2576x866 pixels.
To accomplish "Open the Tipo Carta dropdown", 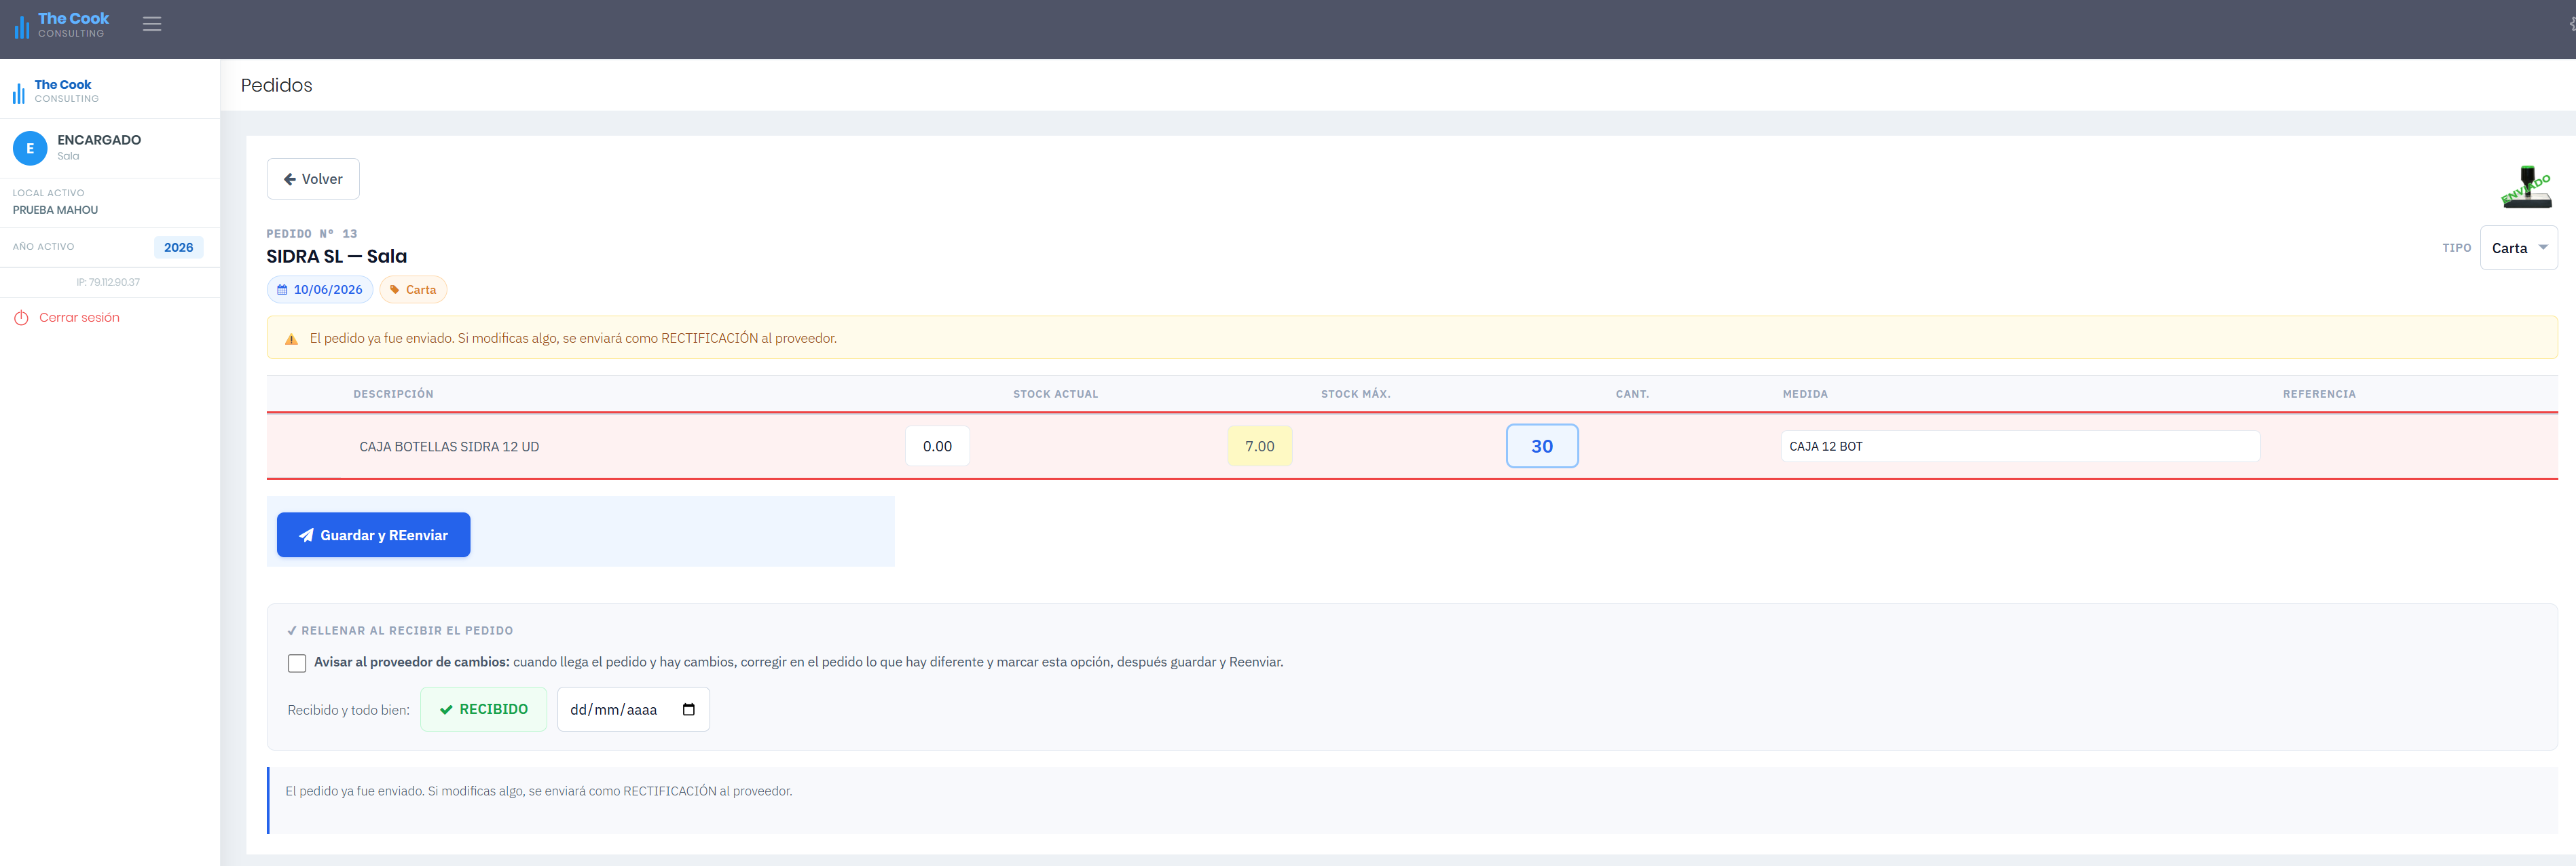I will [2518, 248].
